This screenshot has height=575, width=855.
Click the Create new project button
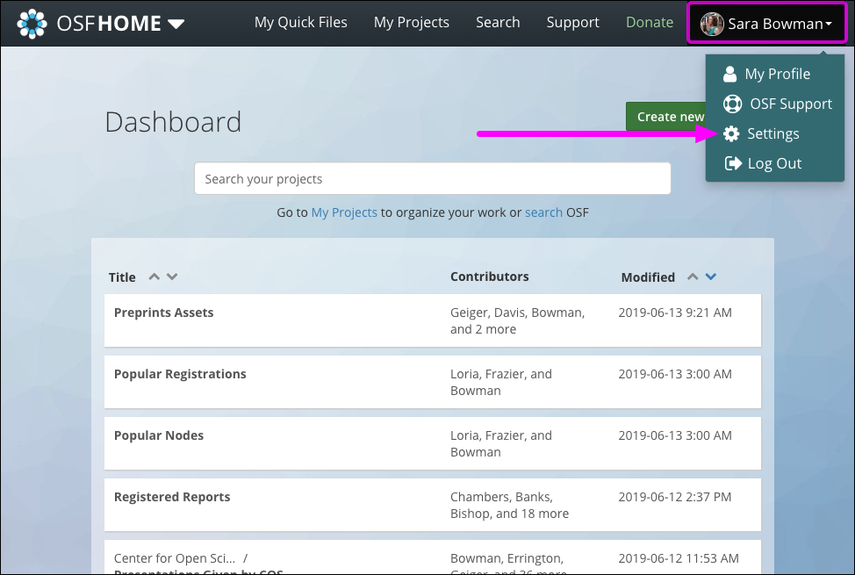pyautogui.click(x=666, y=117)
